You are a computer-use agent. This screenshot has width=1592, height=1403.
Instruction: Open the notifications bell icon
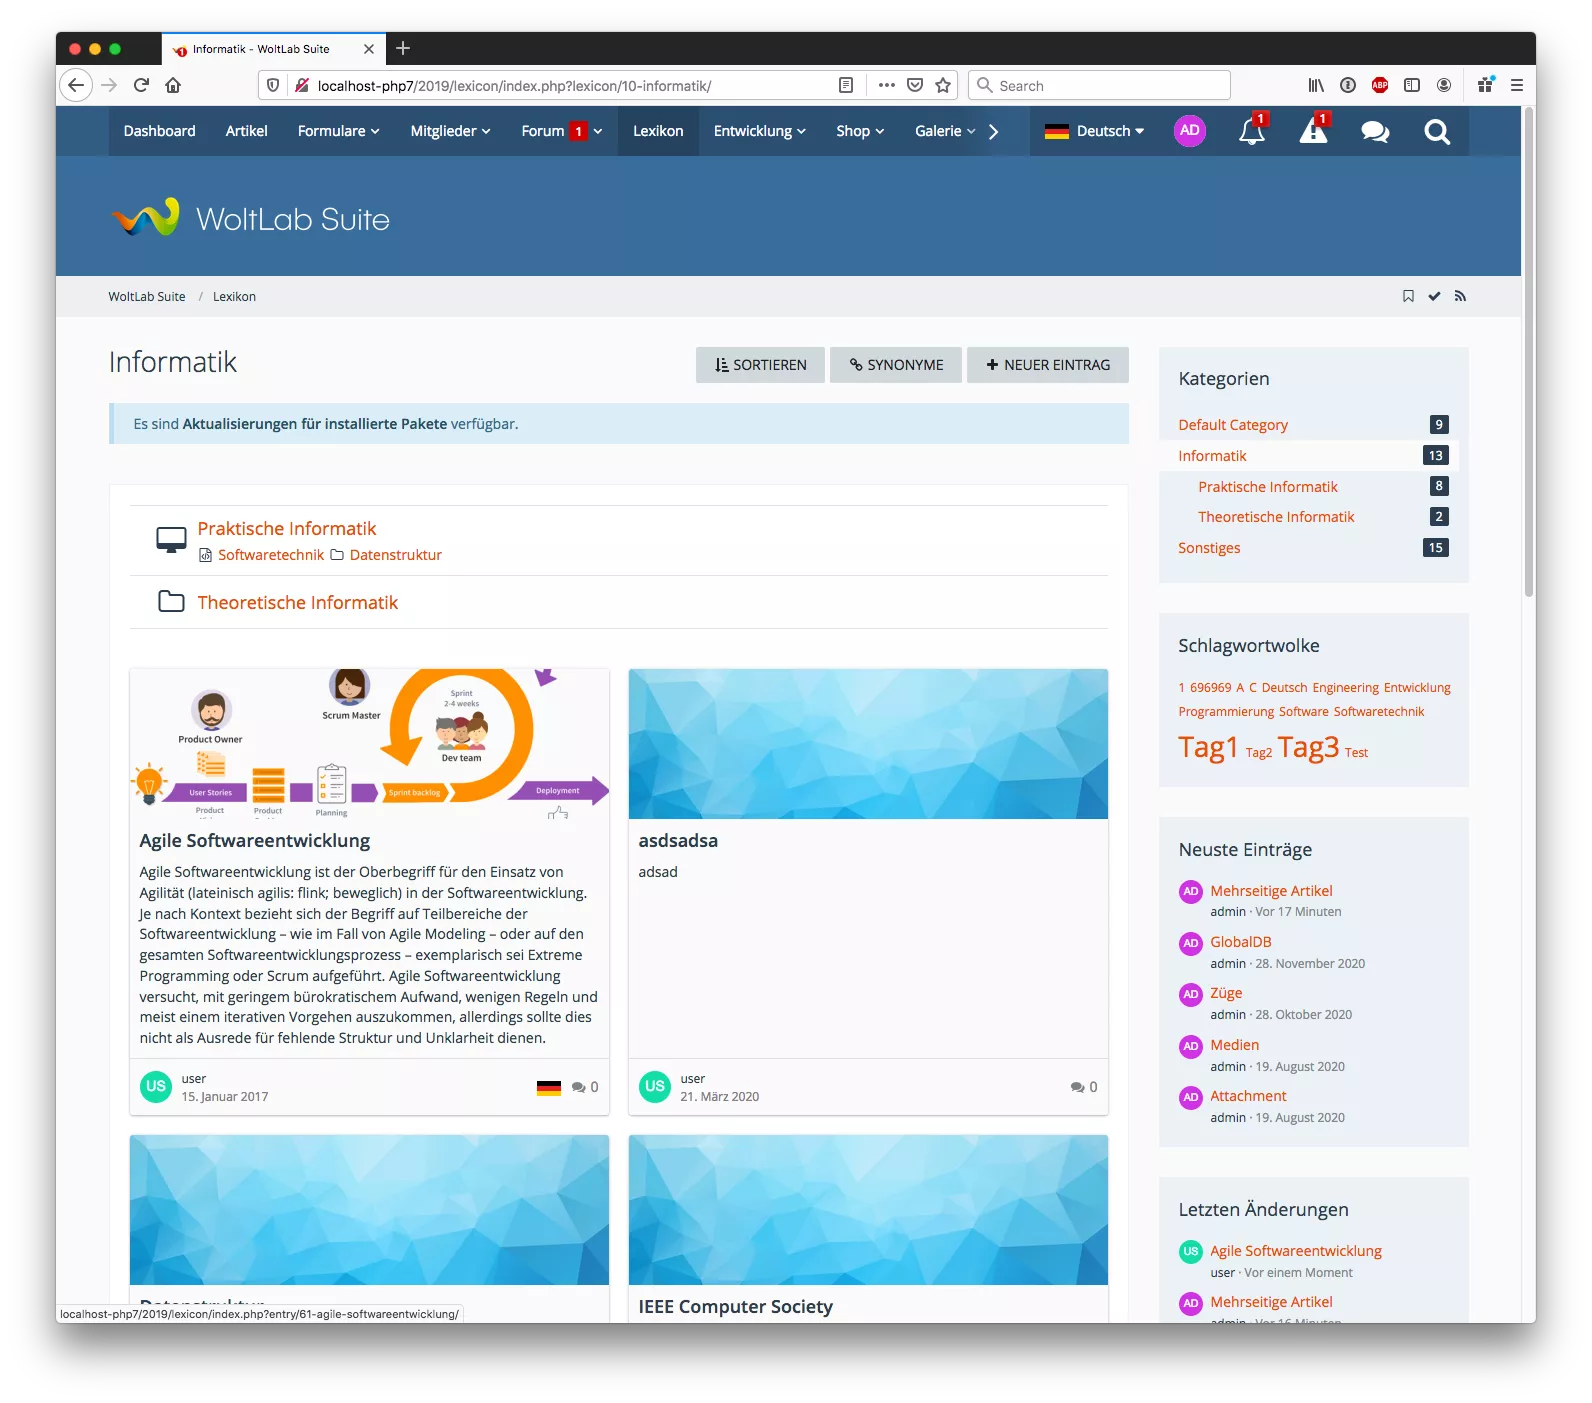pos(1251,131)
